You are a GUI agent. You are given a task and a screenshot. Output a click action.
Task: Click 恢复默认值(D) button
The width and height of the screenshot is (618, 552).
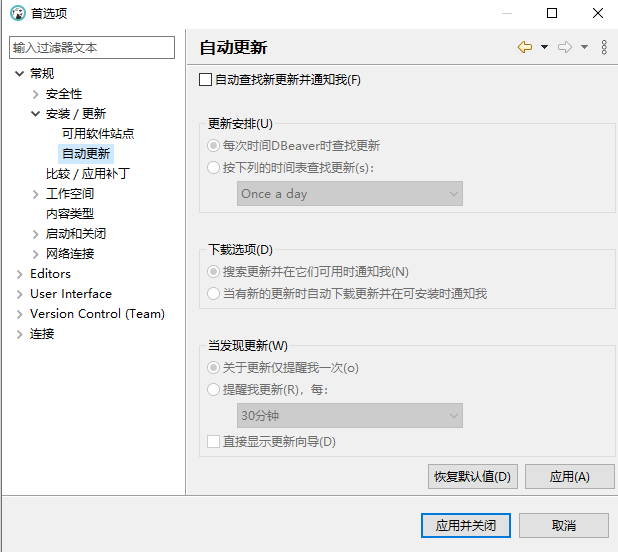point(473,476)
